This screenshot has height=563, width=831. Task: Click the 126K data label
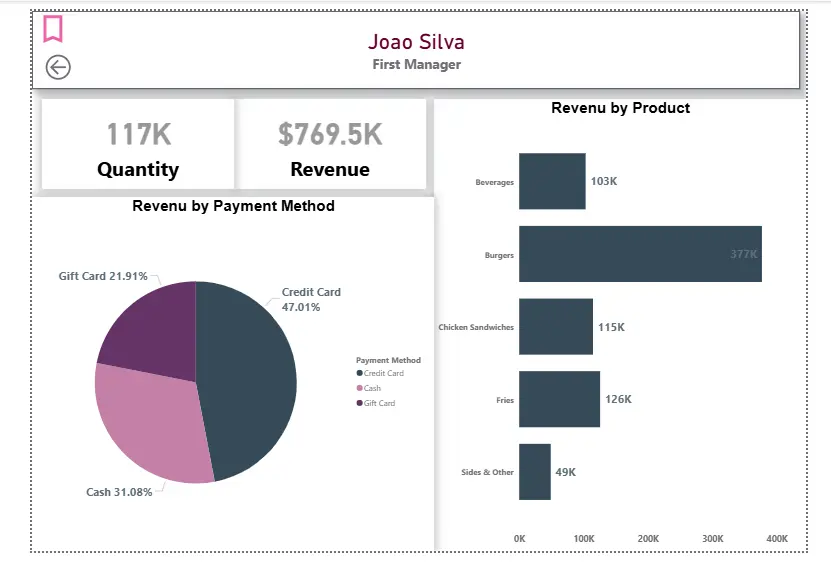click(x=618, y=399)
